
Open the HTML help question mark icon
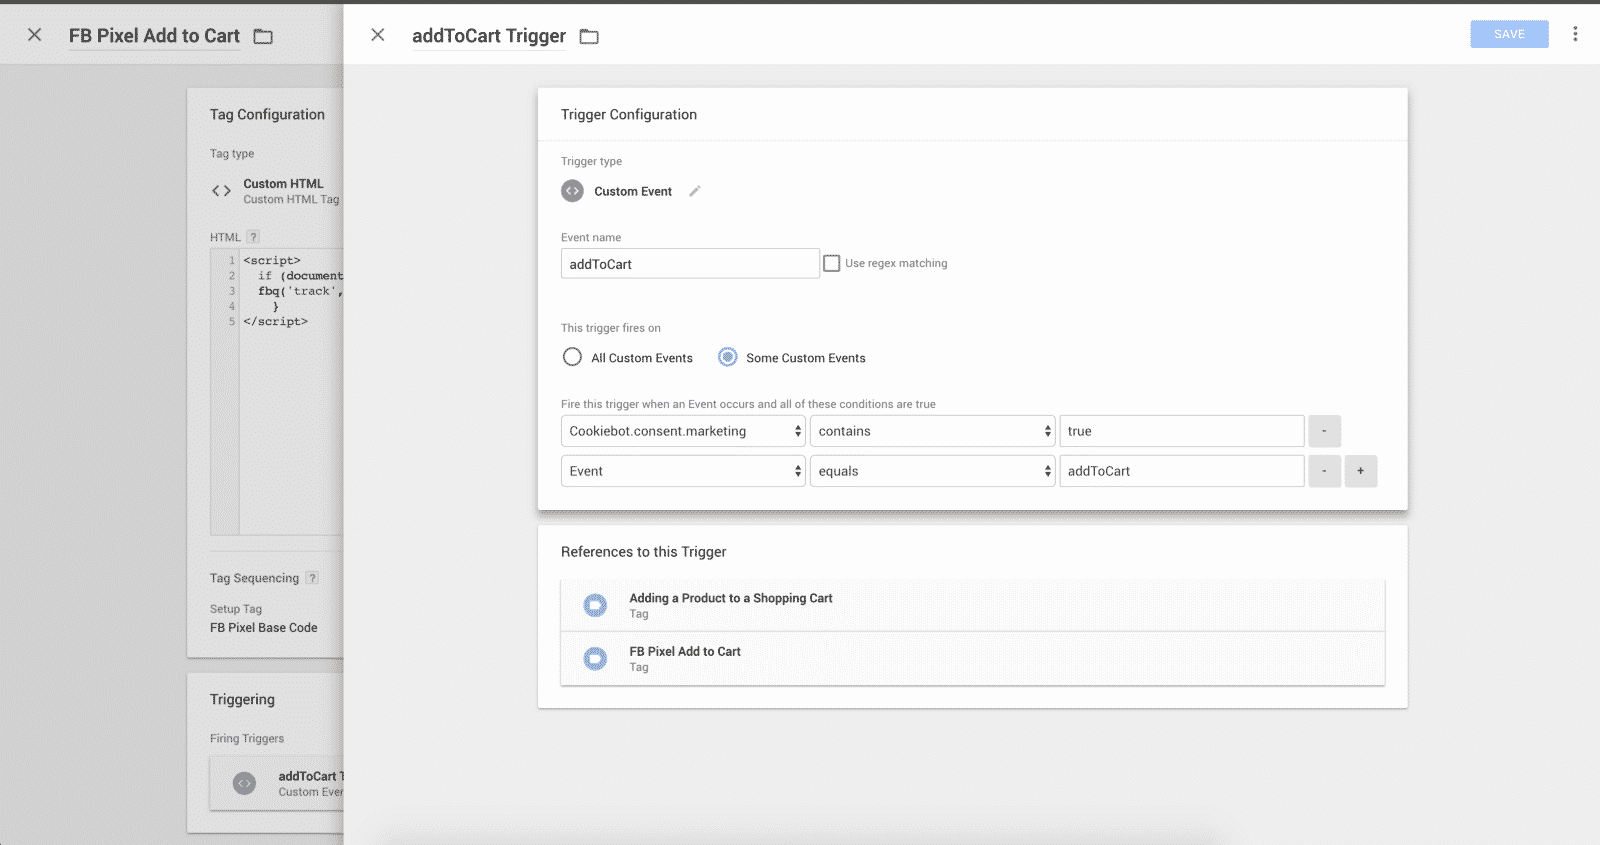[x=253, y=237]
